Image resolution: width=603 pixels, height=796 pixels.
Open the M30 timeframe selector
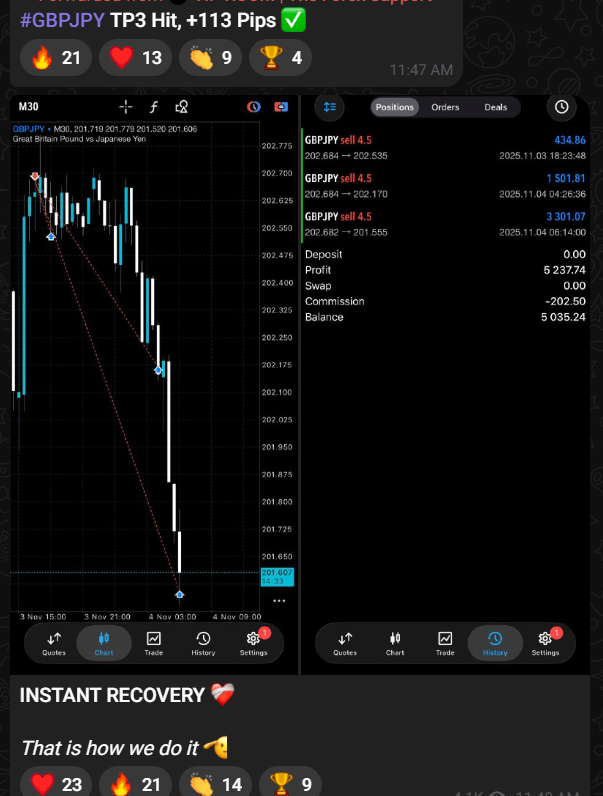28,107
